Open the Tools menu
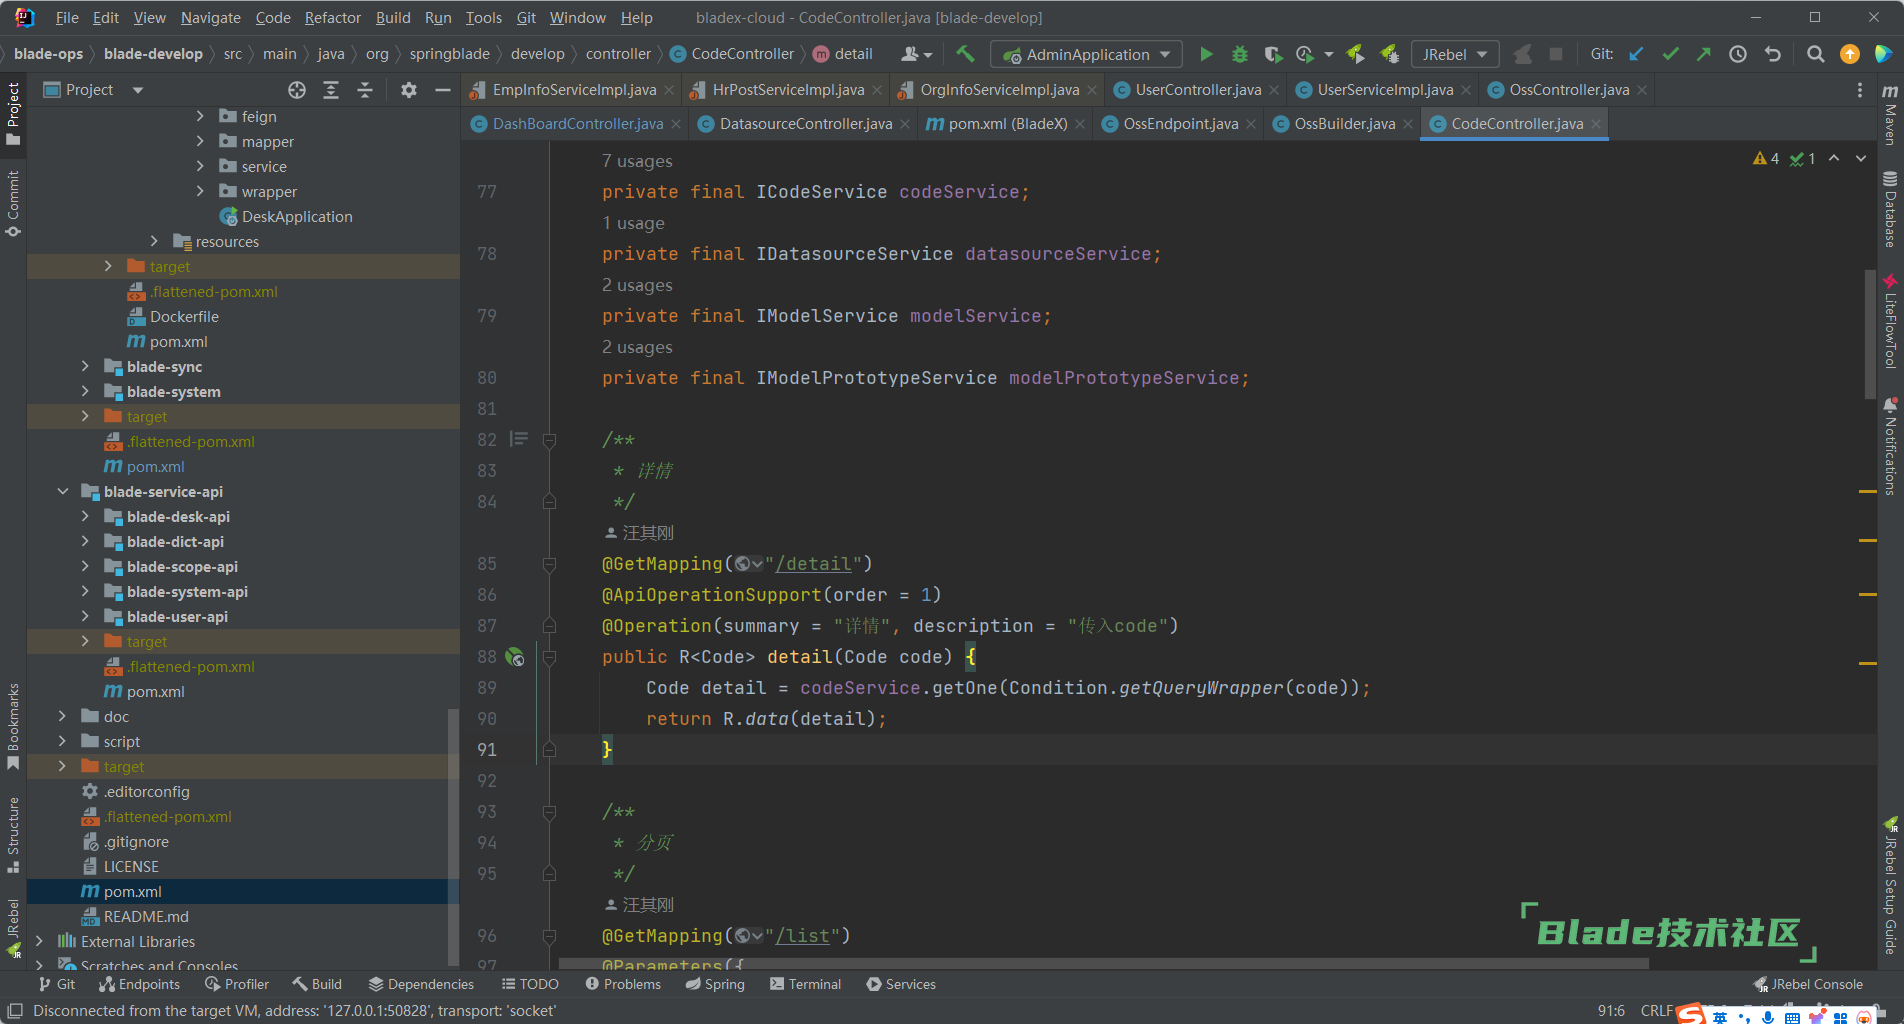The height and width of the screenshot is (1024, 1904). pos(484,18)
